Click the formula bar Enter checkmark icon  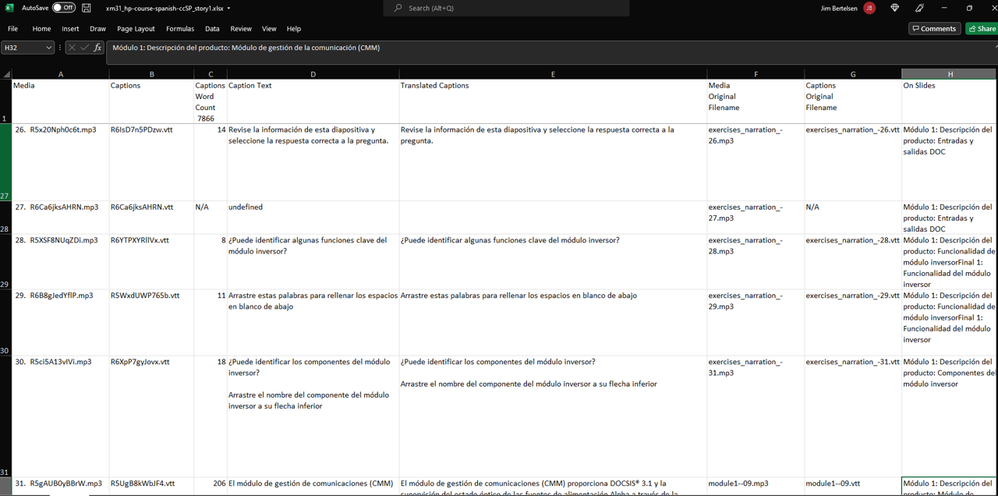pyautogui.click(x=85, y=48)
